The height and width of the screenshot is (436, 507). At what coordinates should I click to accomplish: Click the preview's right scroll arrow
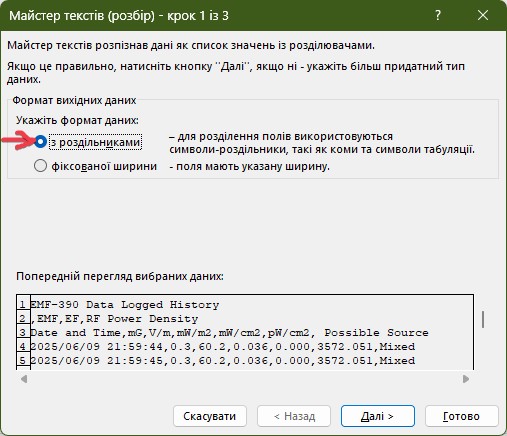point(466,379)
